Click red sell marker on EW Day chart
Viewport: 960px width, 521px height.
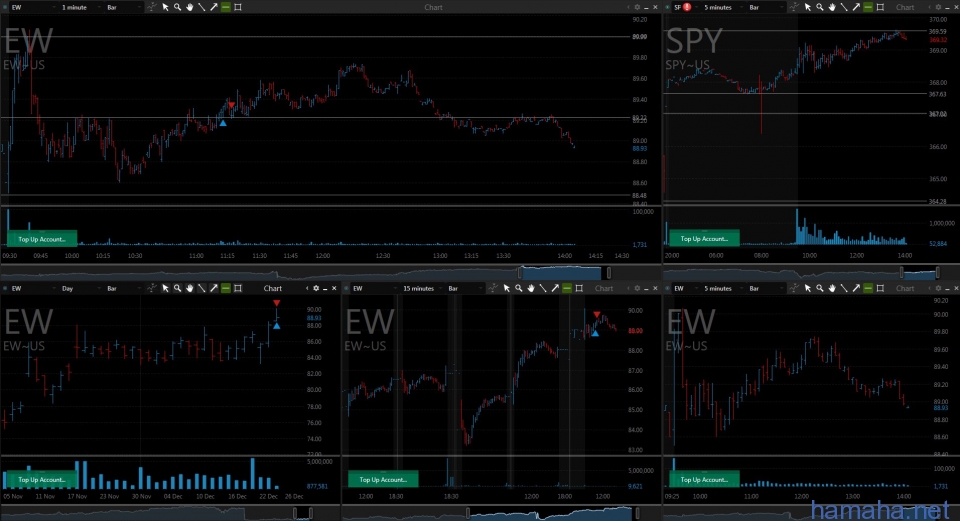click(277, 303)
